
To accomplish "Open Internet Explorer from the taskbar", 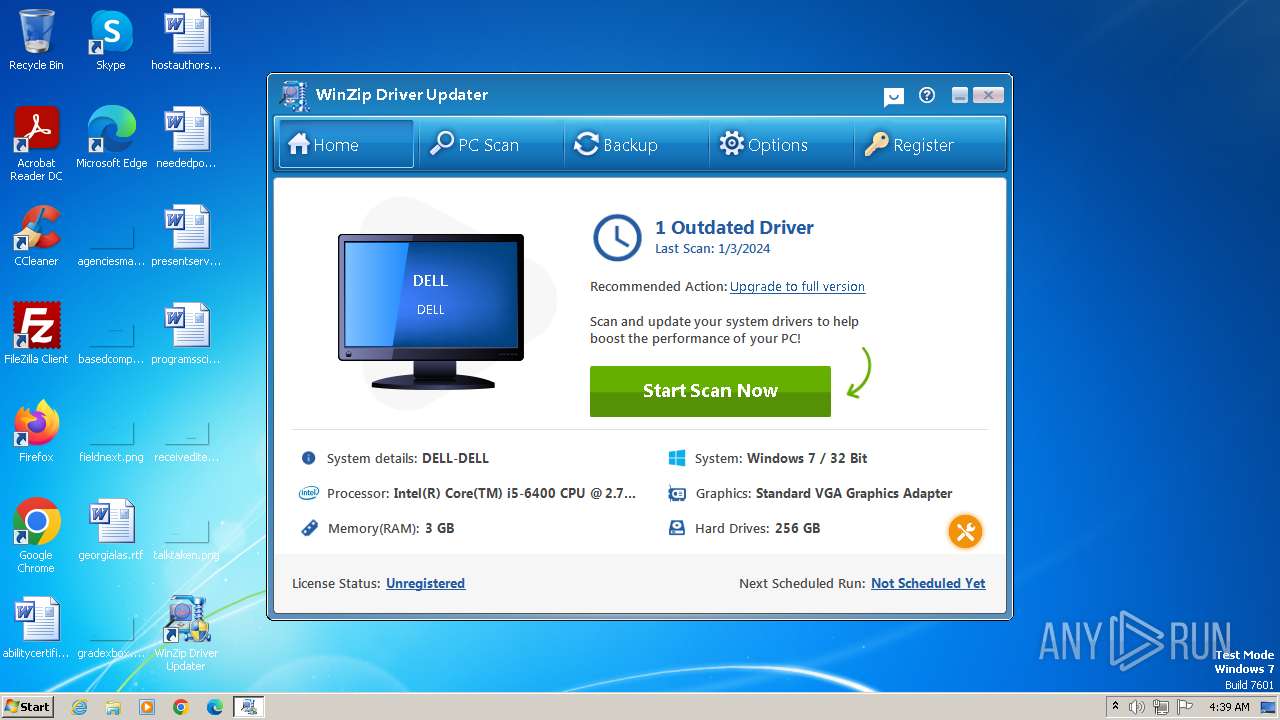I will click(79, 707).
